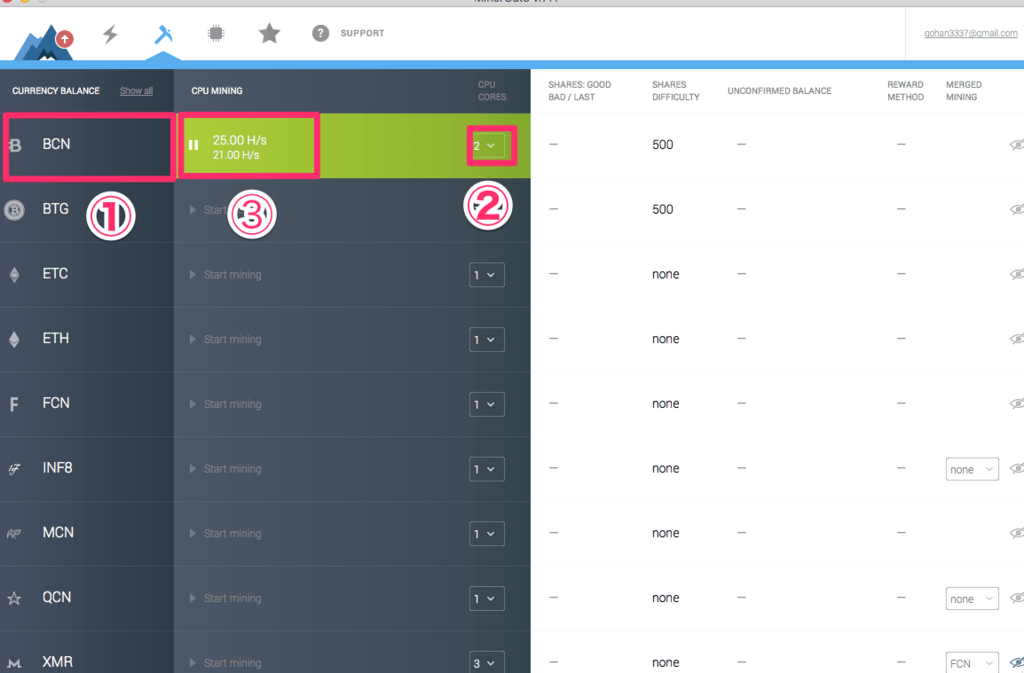This screenshot has width=1024, height=673.
Task: Start mining BTG
Action: click(x=208, y=210)
